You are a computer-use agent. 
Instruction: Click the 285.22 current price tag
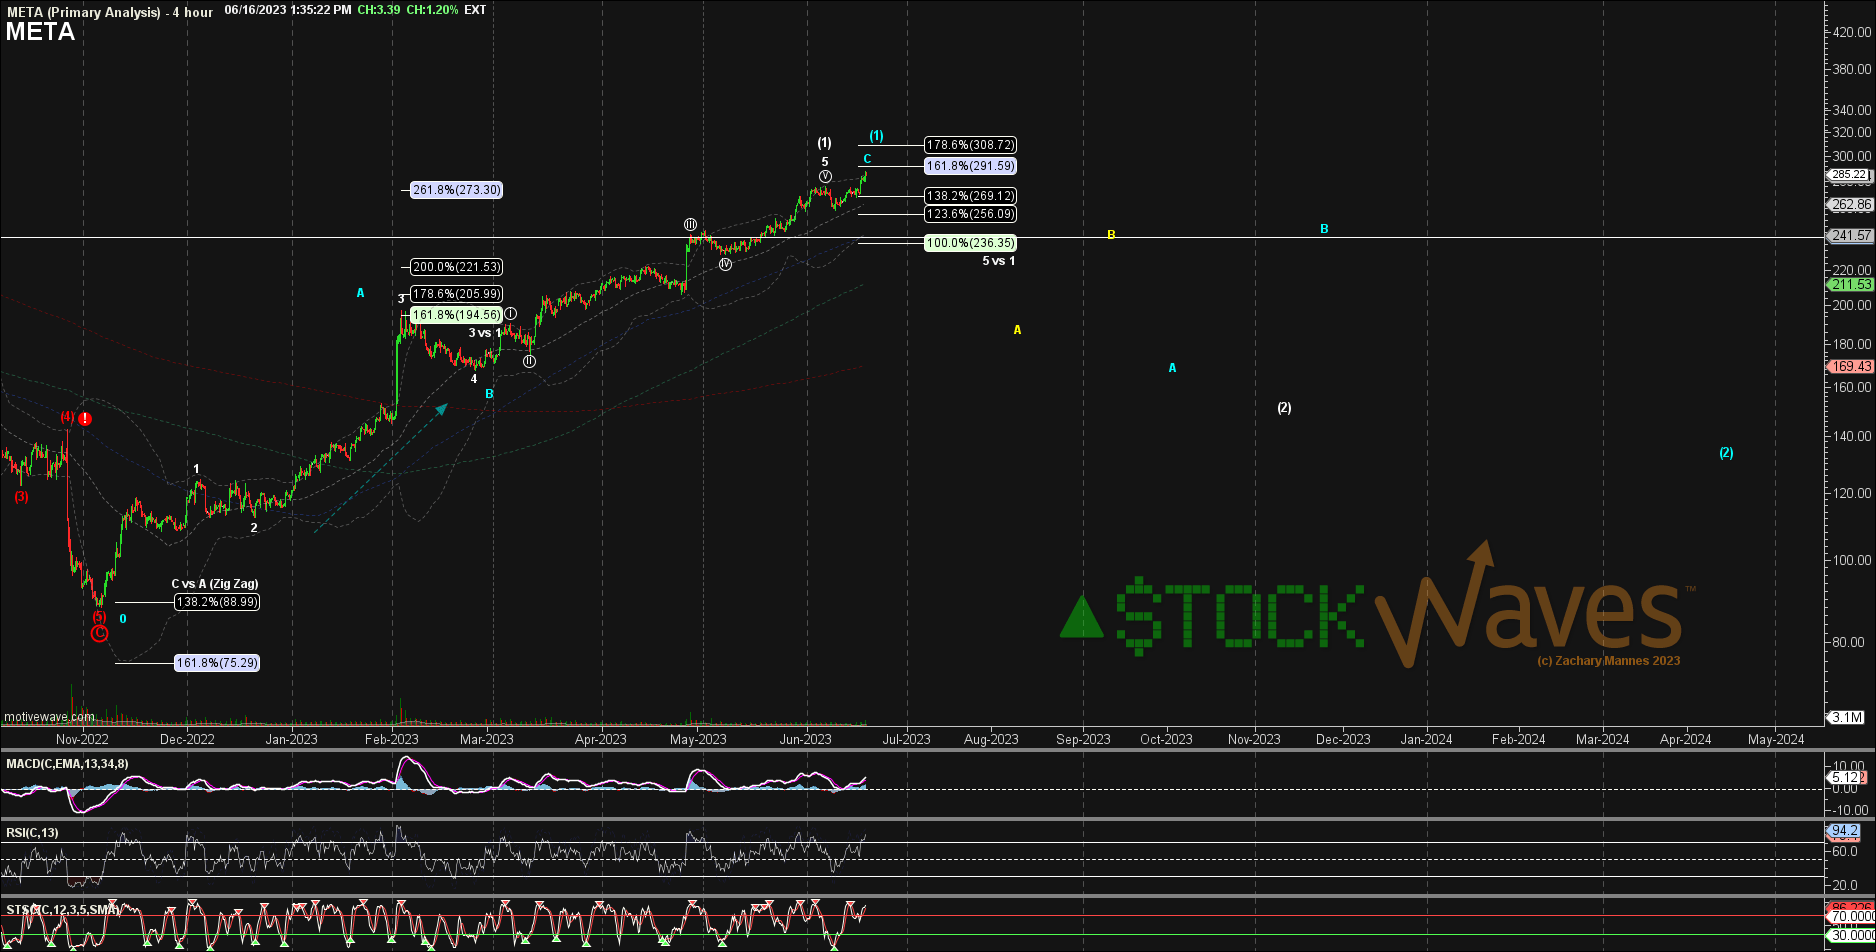click(x=1849, y=174)
